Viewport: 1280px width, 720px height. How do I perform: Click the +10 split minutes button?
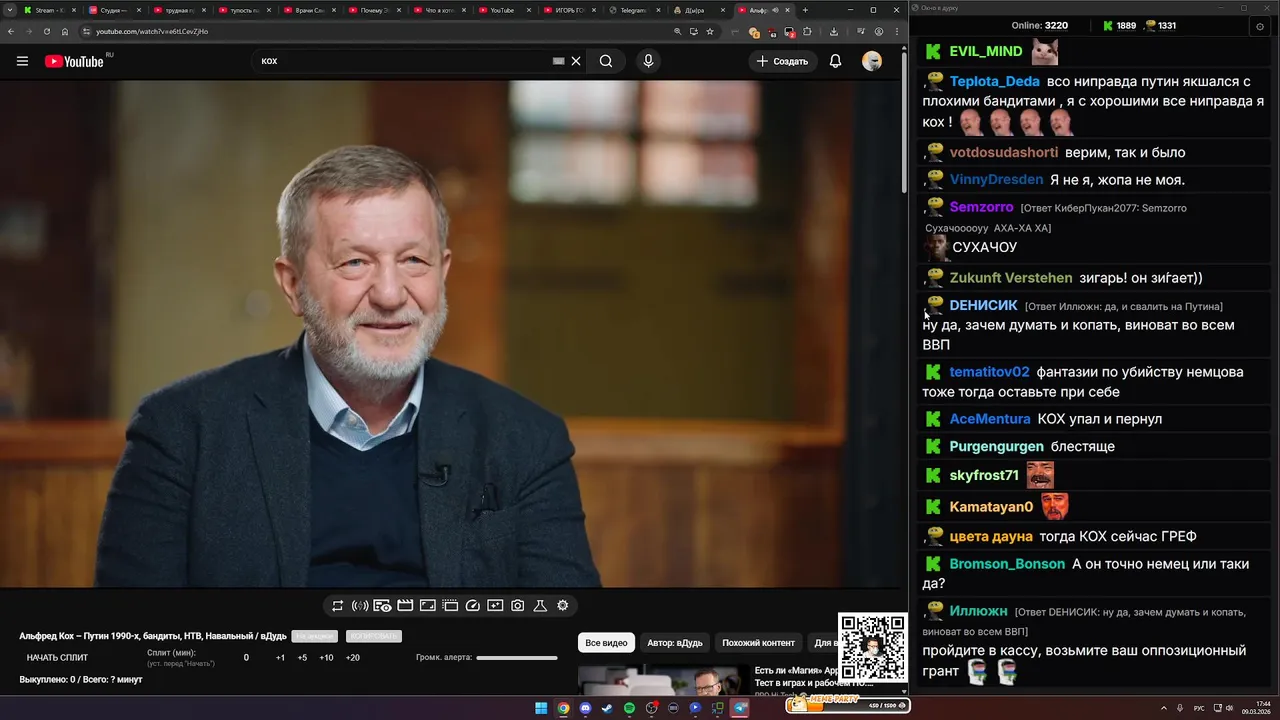point(326,658)
